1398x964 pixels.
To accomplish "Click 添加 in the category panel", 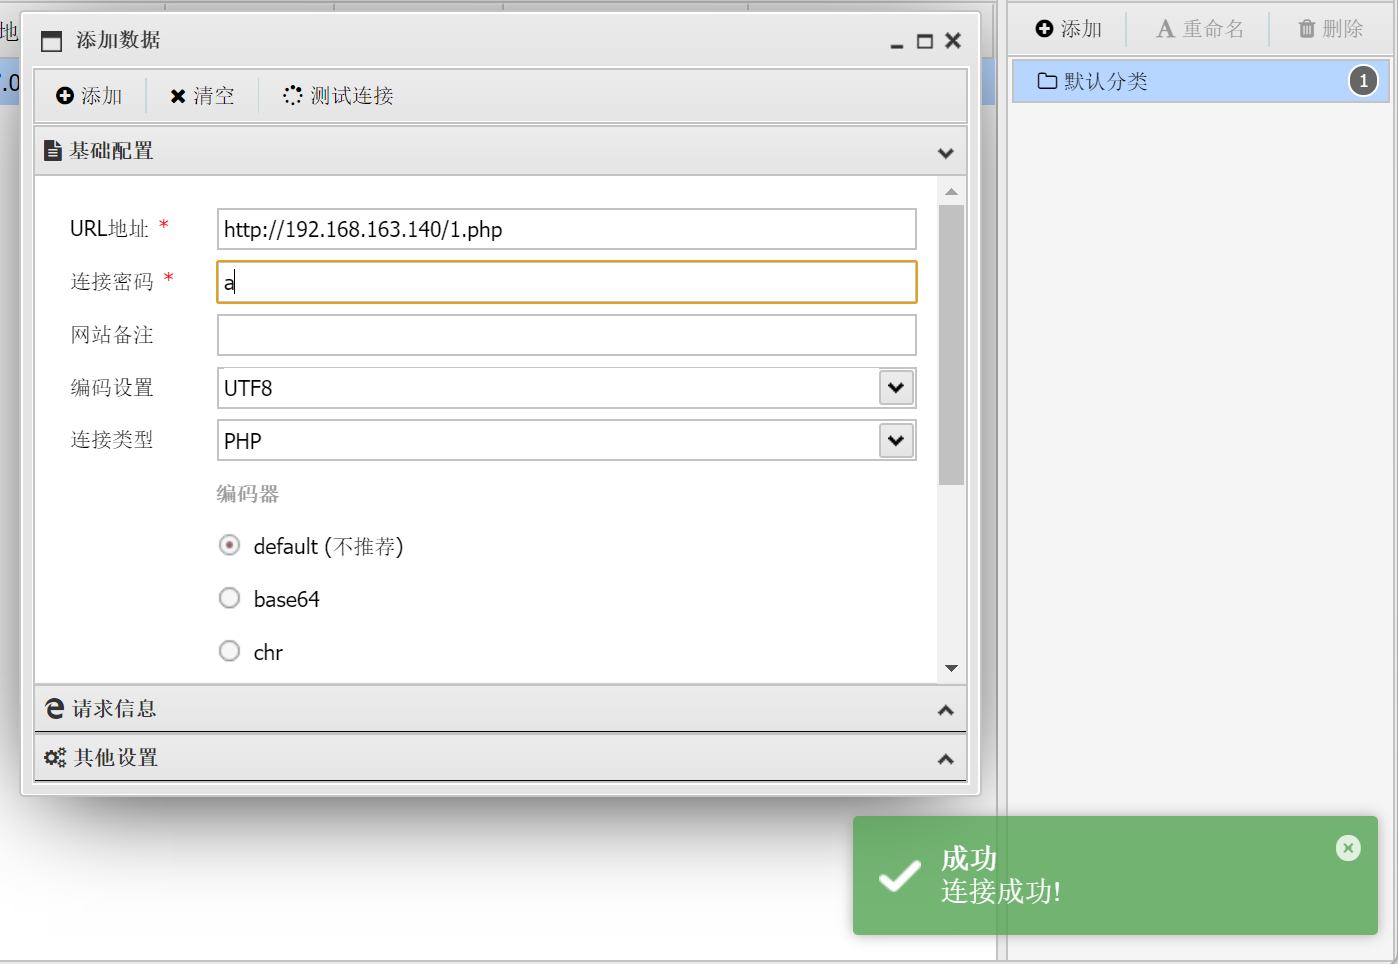I will 1068,29.
